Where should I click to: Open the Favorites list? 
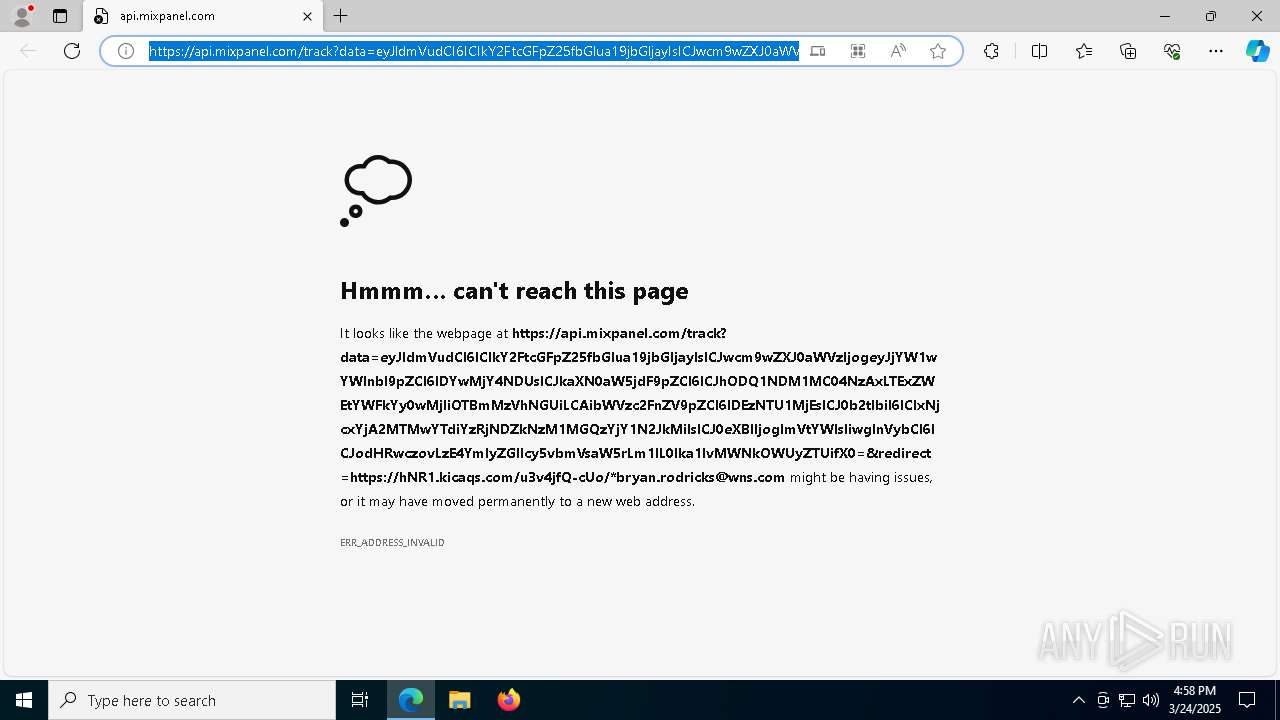pos(1084,51)
